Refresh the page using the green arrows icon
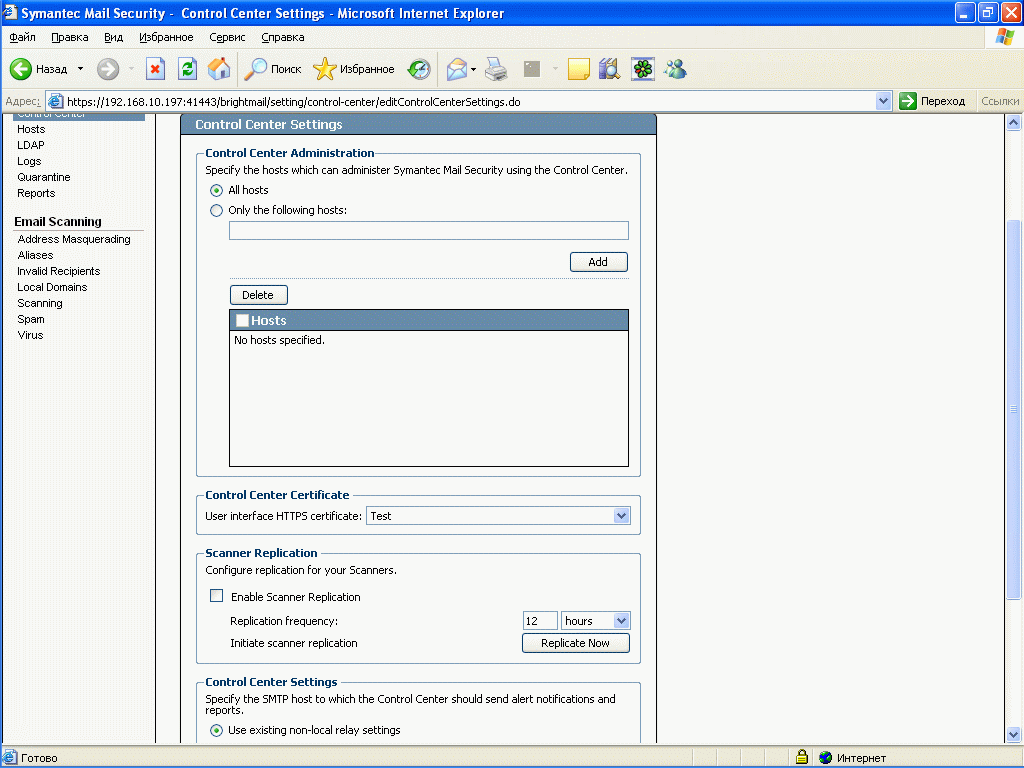The image size is (1024, 768). (x=187, y=69)
